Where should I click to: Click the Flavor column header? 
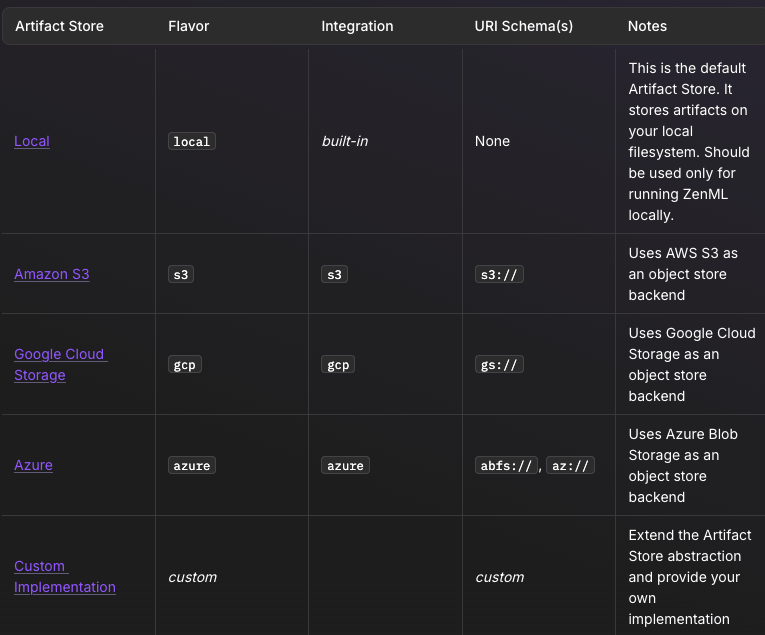pos(189,26)
